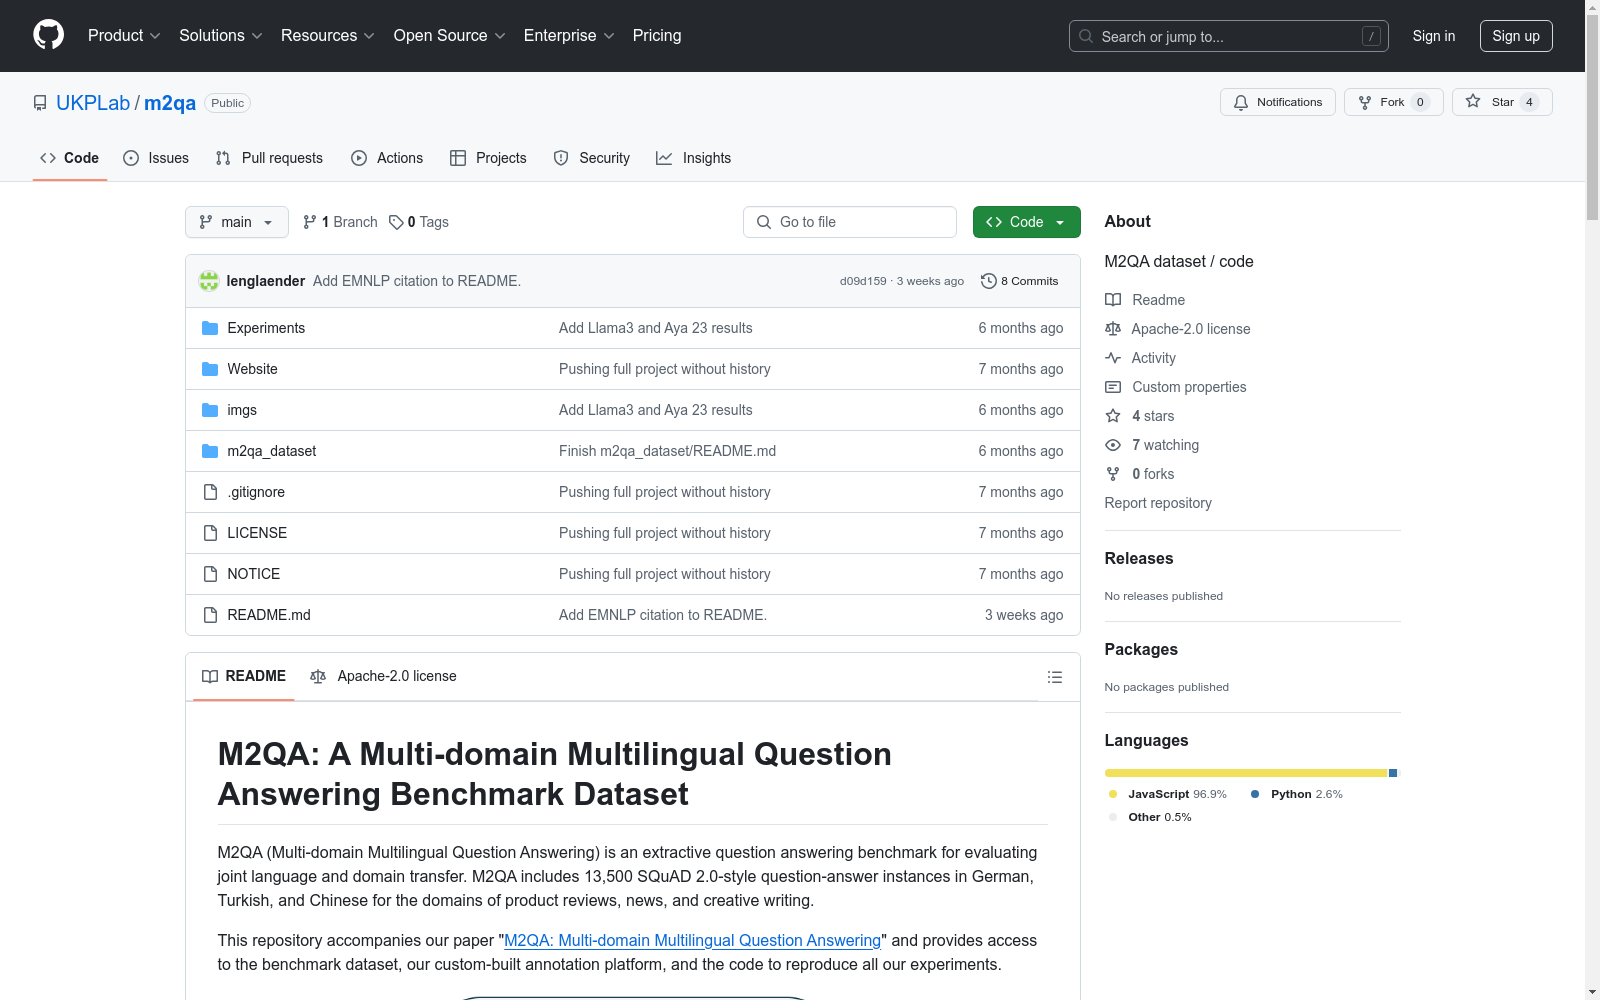Click the LICENSE file icon
Screen dimensions: 1600x1000
(210, 533)
